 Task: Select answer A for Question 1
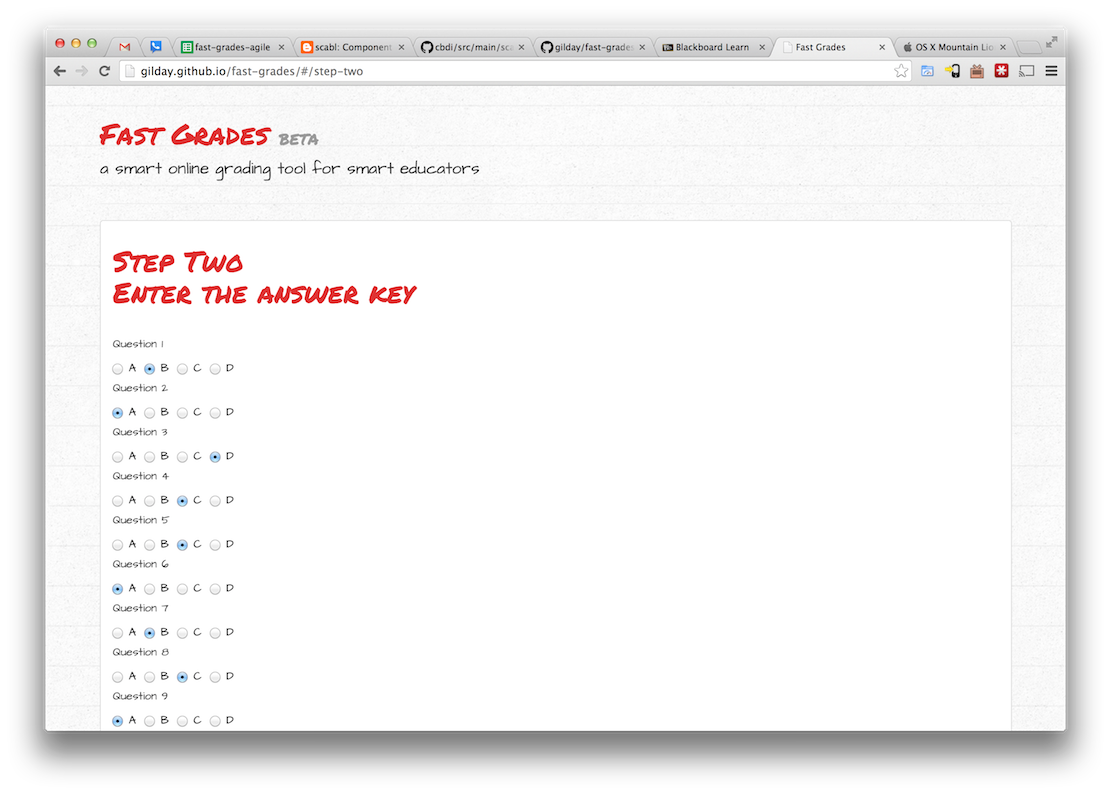(x=118, y=369)
